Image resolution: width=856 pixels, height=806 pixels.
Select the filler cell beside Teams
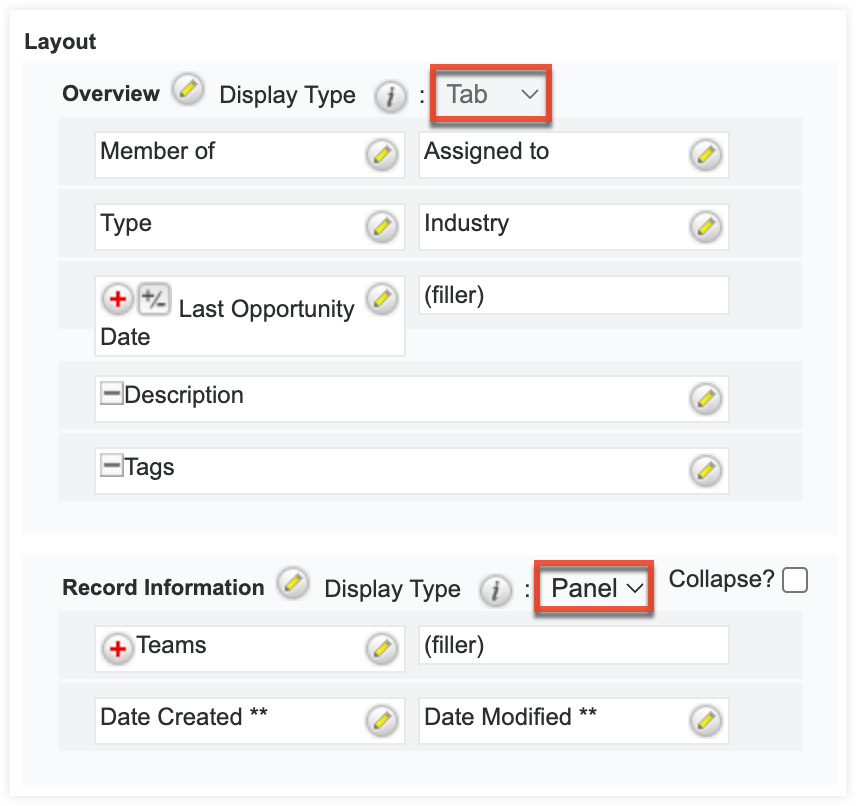574,645
